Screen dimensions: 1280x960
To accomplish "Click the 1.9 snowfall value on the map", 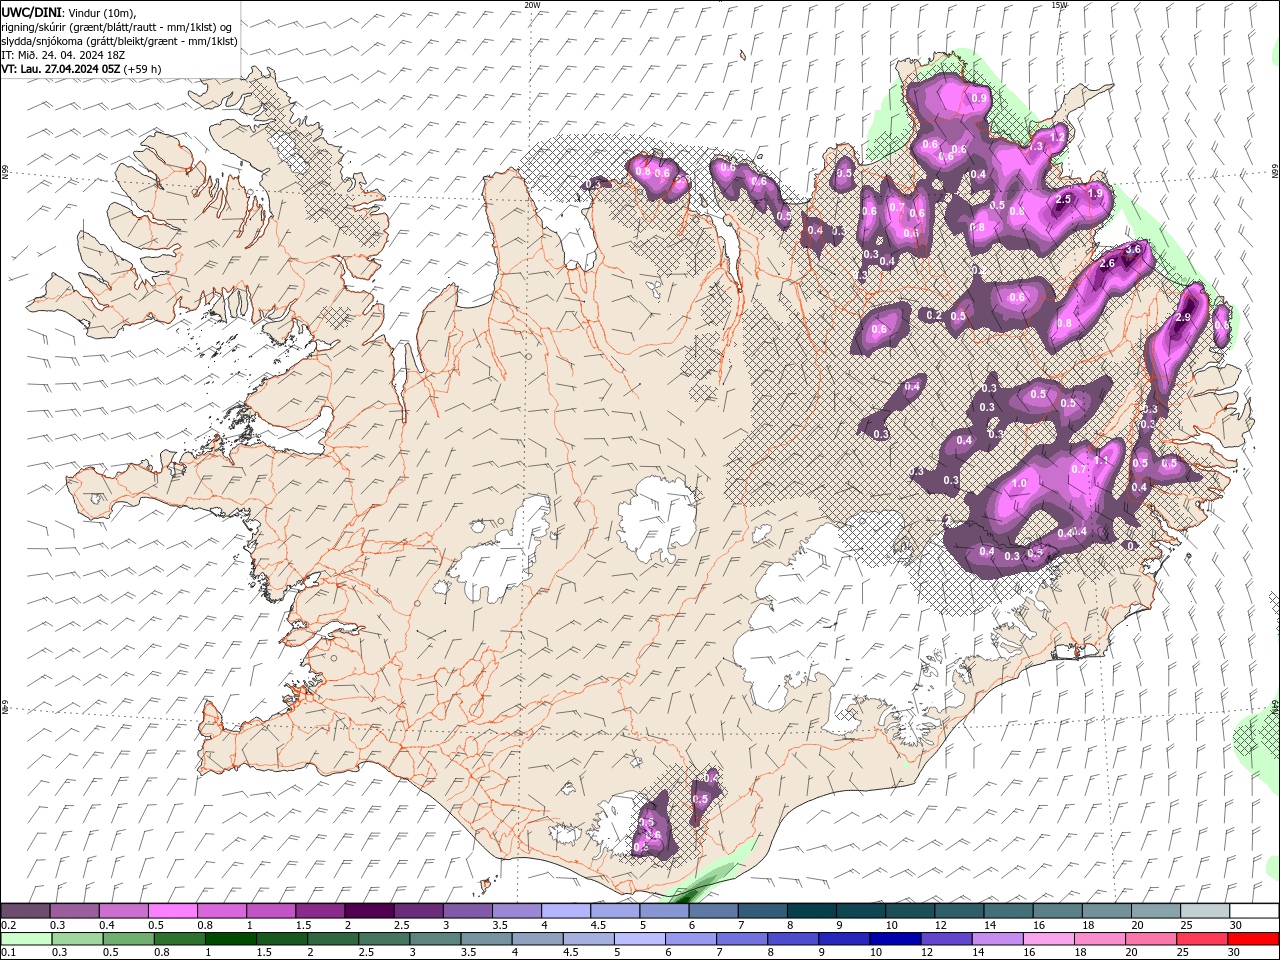I will click(x=1095, y=193).
